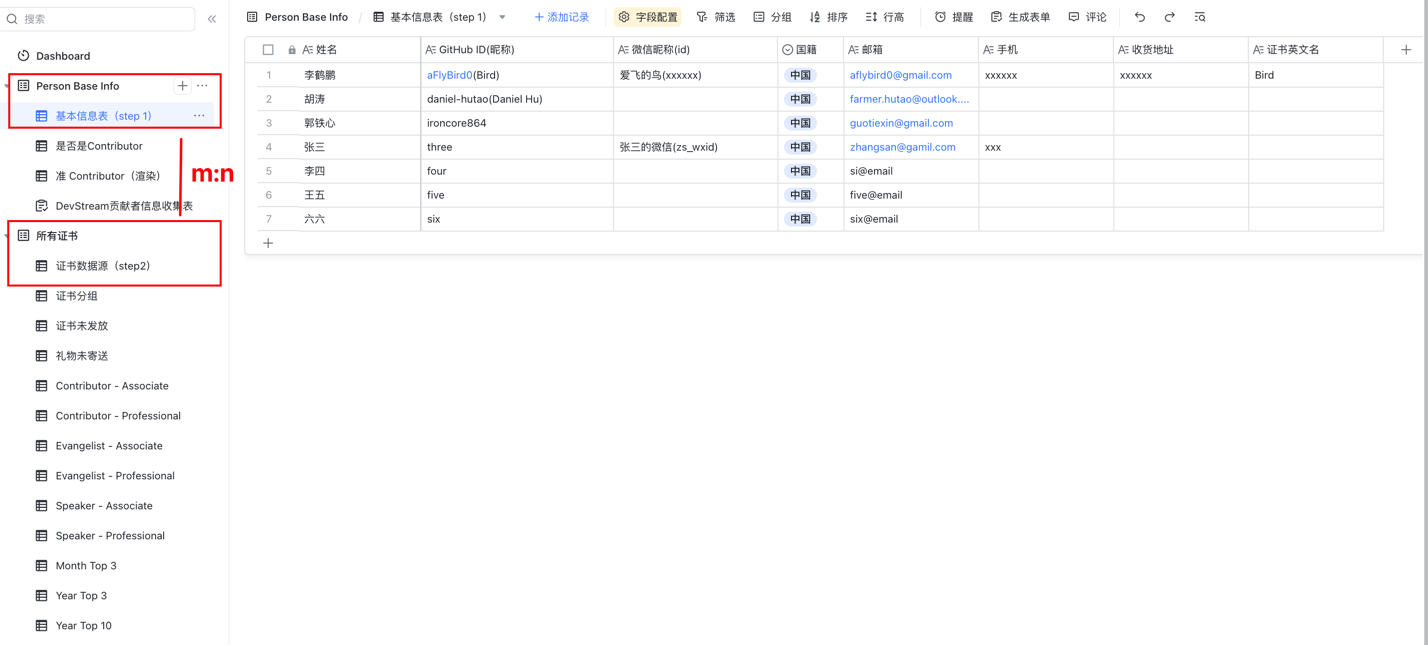Open view dropdown next to 基本信息表 (step 1)

[502, 17]
